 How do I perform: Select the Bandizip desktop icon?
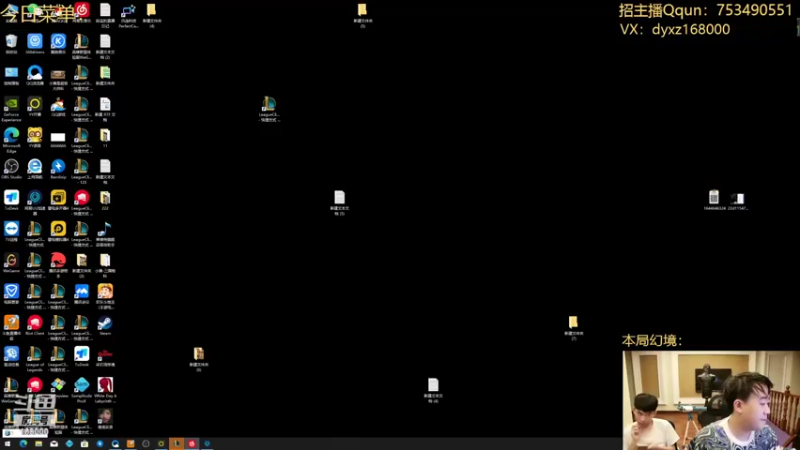tap(58, 169)
